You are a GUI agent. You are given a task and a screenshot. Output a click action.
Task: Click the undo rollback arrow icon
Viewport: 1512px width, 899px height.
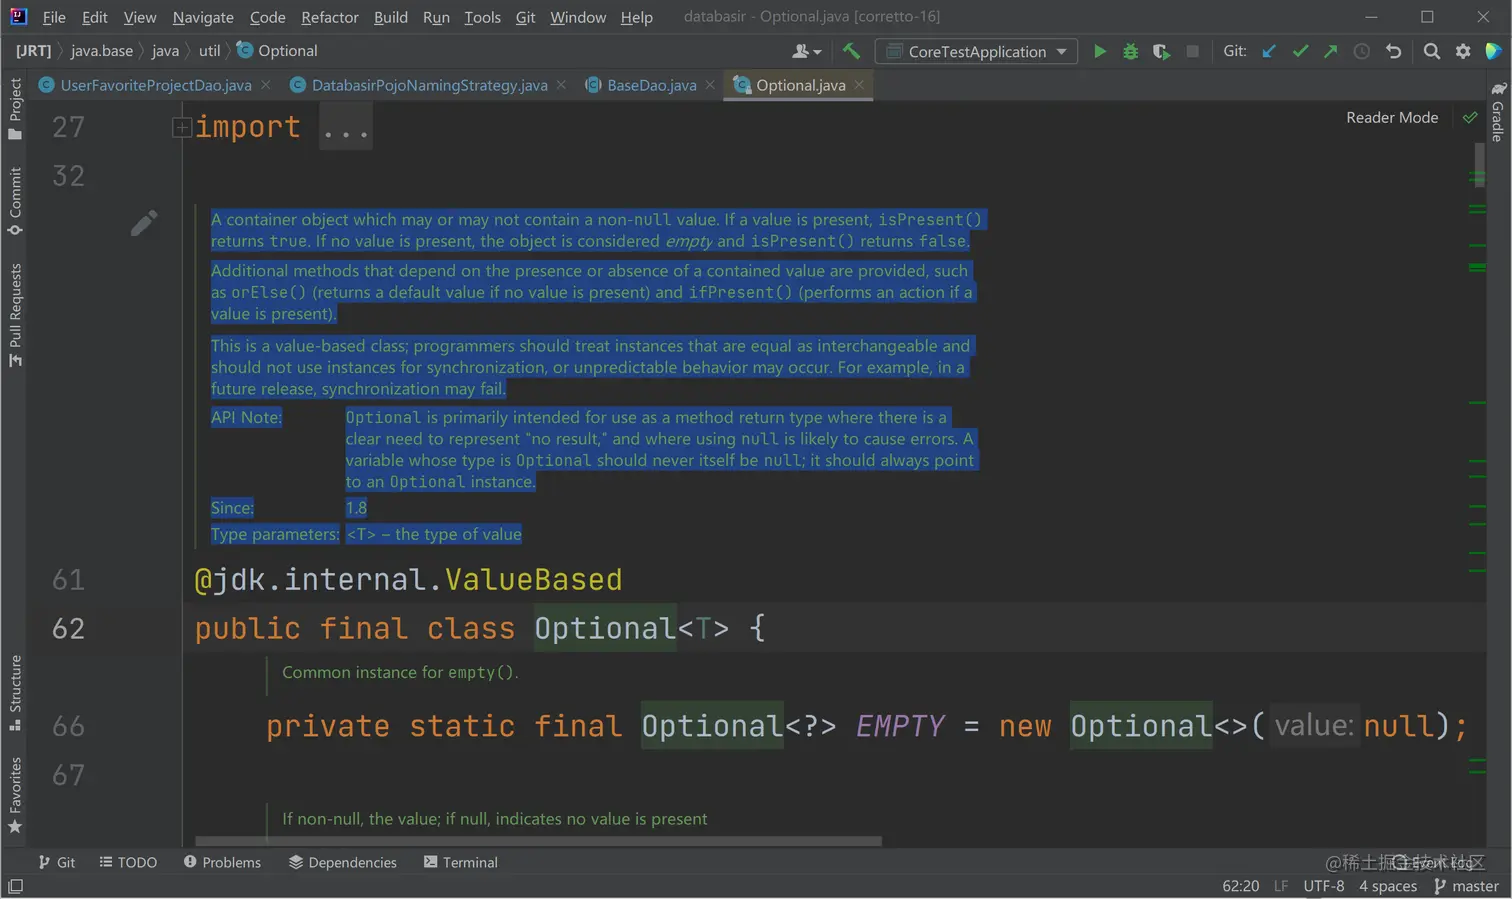tap(1393, 51)
